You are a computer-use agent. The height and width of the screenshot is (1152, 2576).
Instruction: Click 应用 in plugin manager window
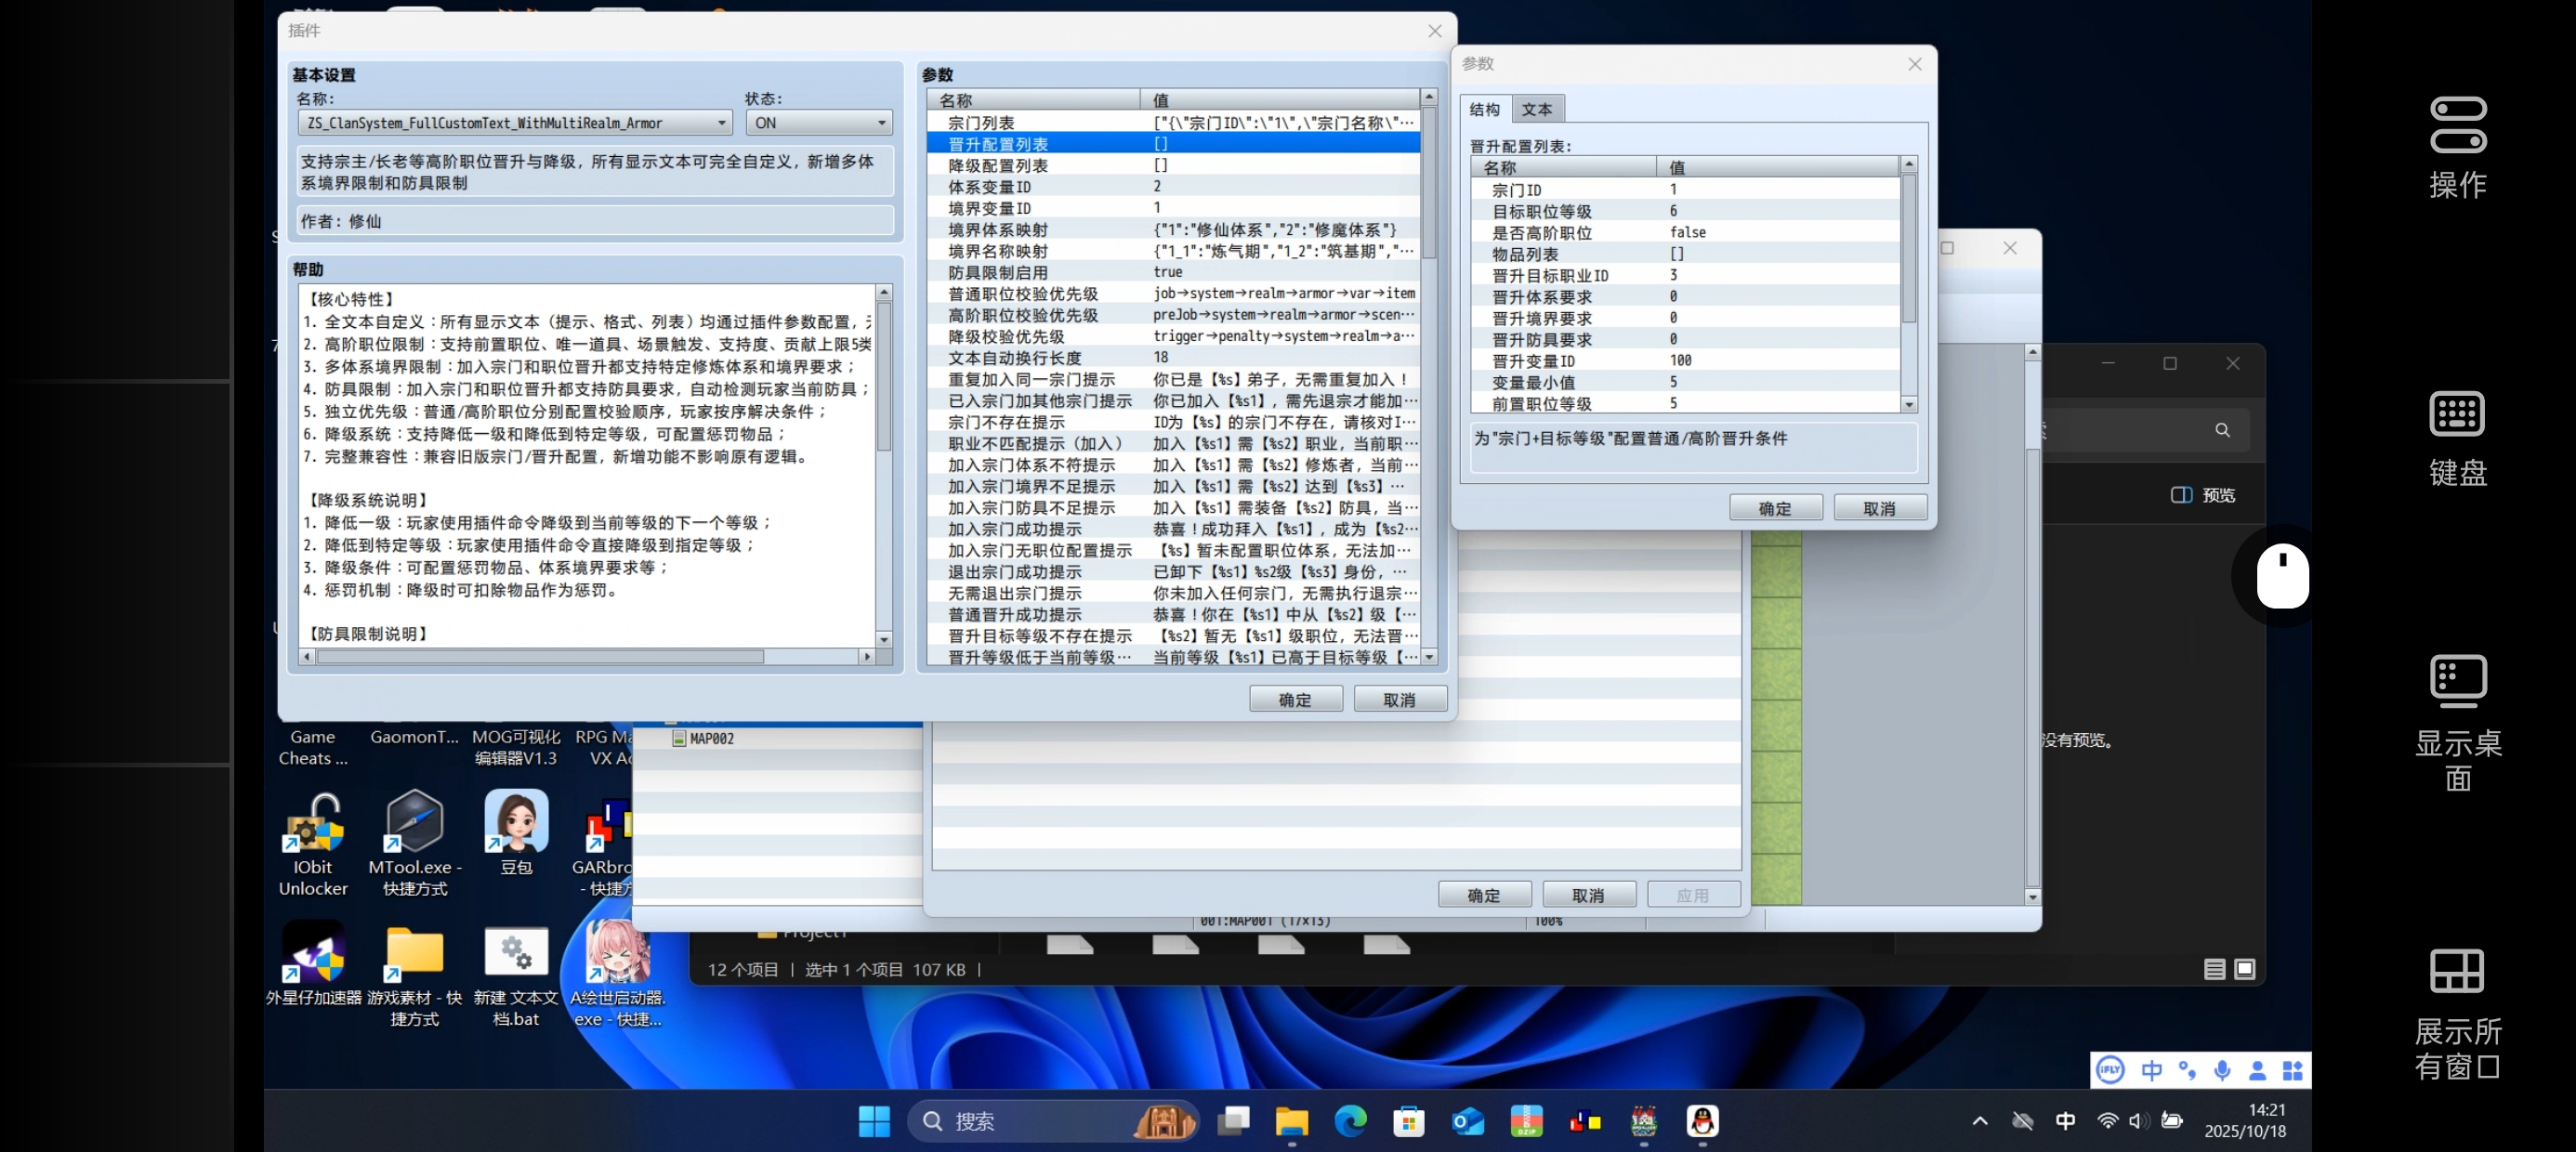(x=1692, y=894)
